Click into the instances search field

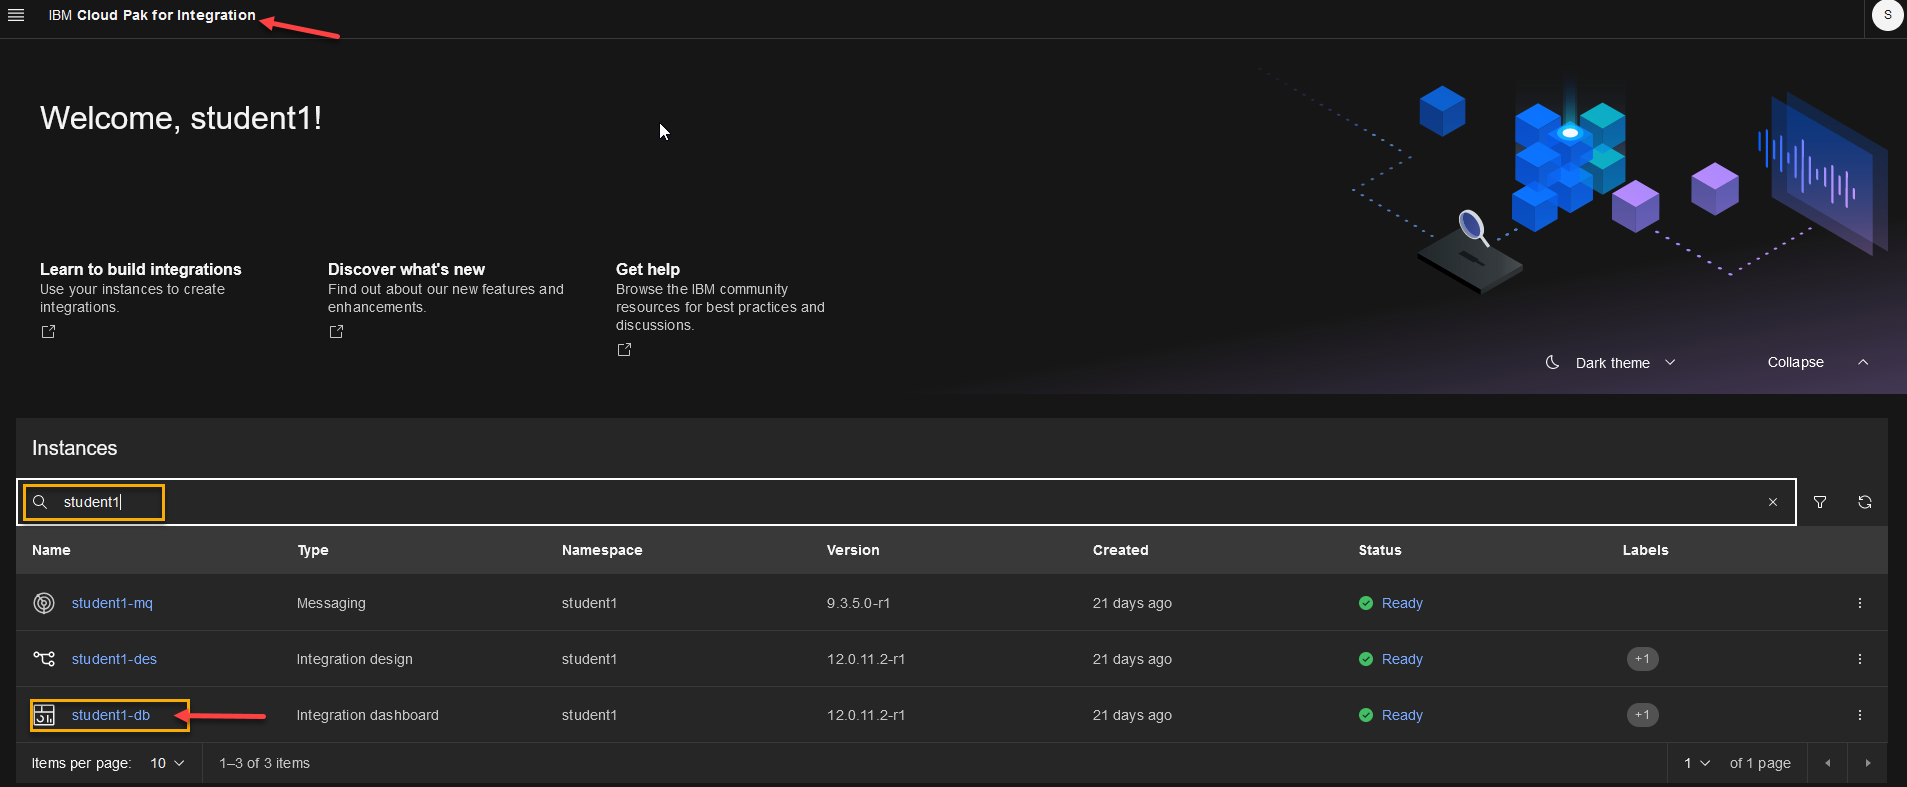[900, 502]
